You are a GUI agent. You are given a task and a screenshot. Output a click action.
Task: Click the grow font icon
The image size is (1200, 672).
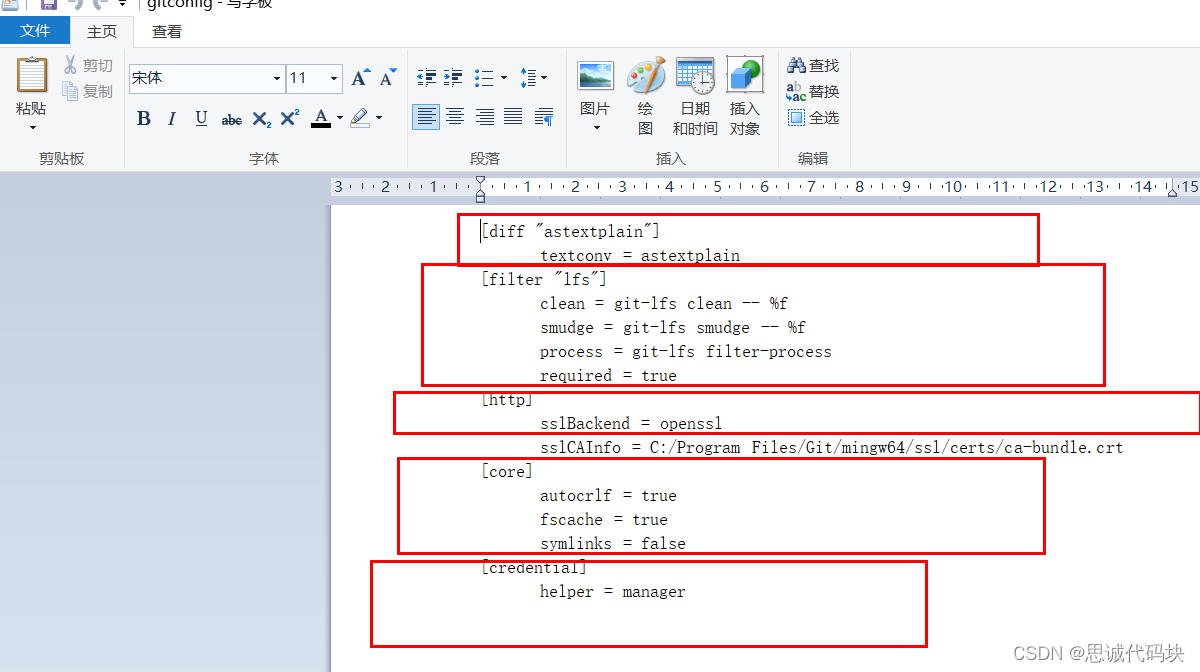tap(361, 77)
